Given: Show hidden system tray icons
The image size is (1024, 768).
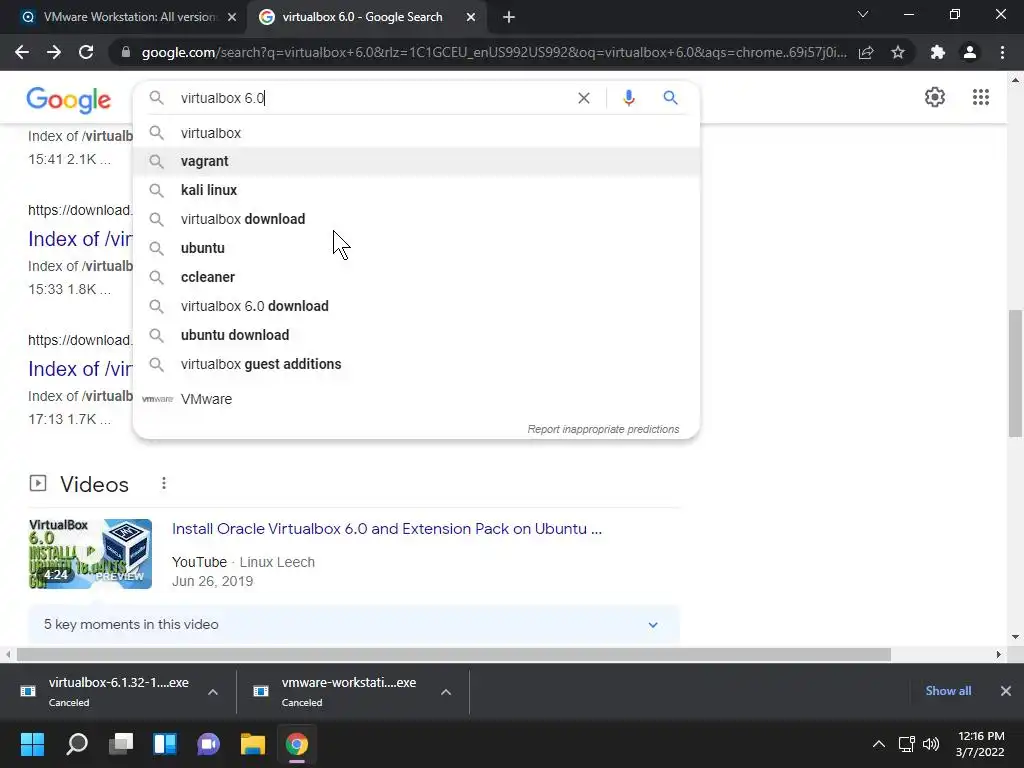Looking at the screenshot, I should click(879, 744).
